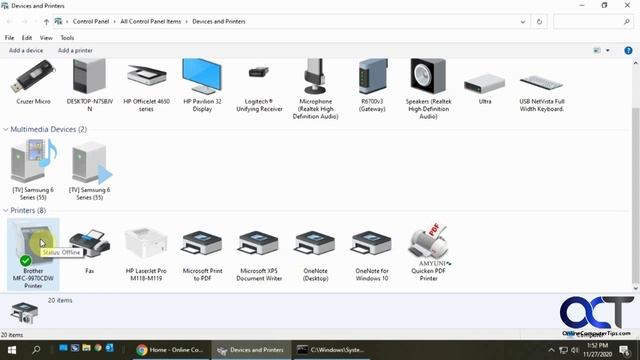Click Add a printer
This screenshot has height=360, width=640.
pos(75,51)
